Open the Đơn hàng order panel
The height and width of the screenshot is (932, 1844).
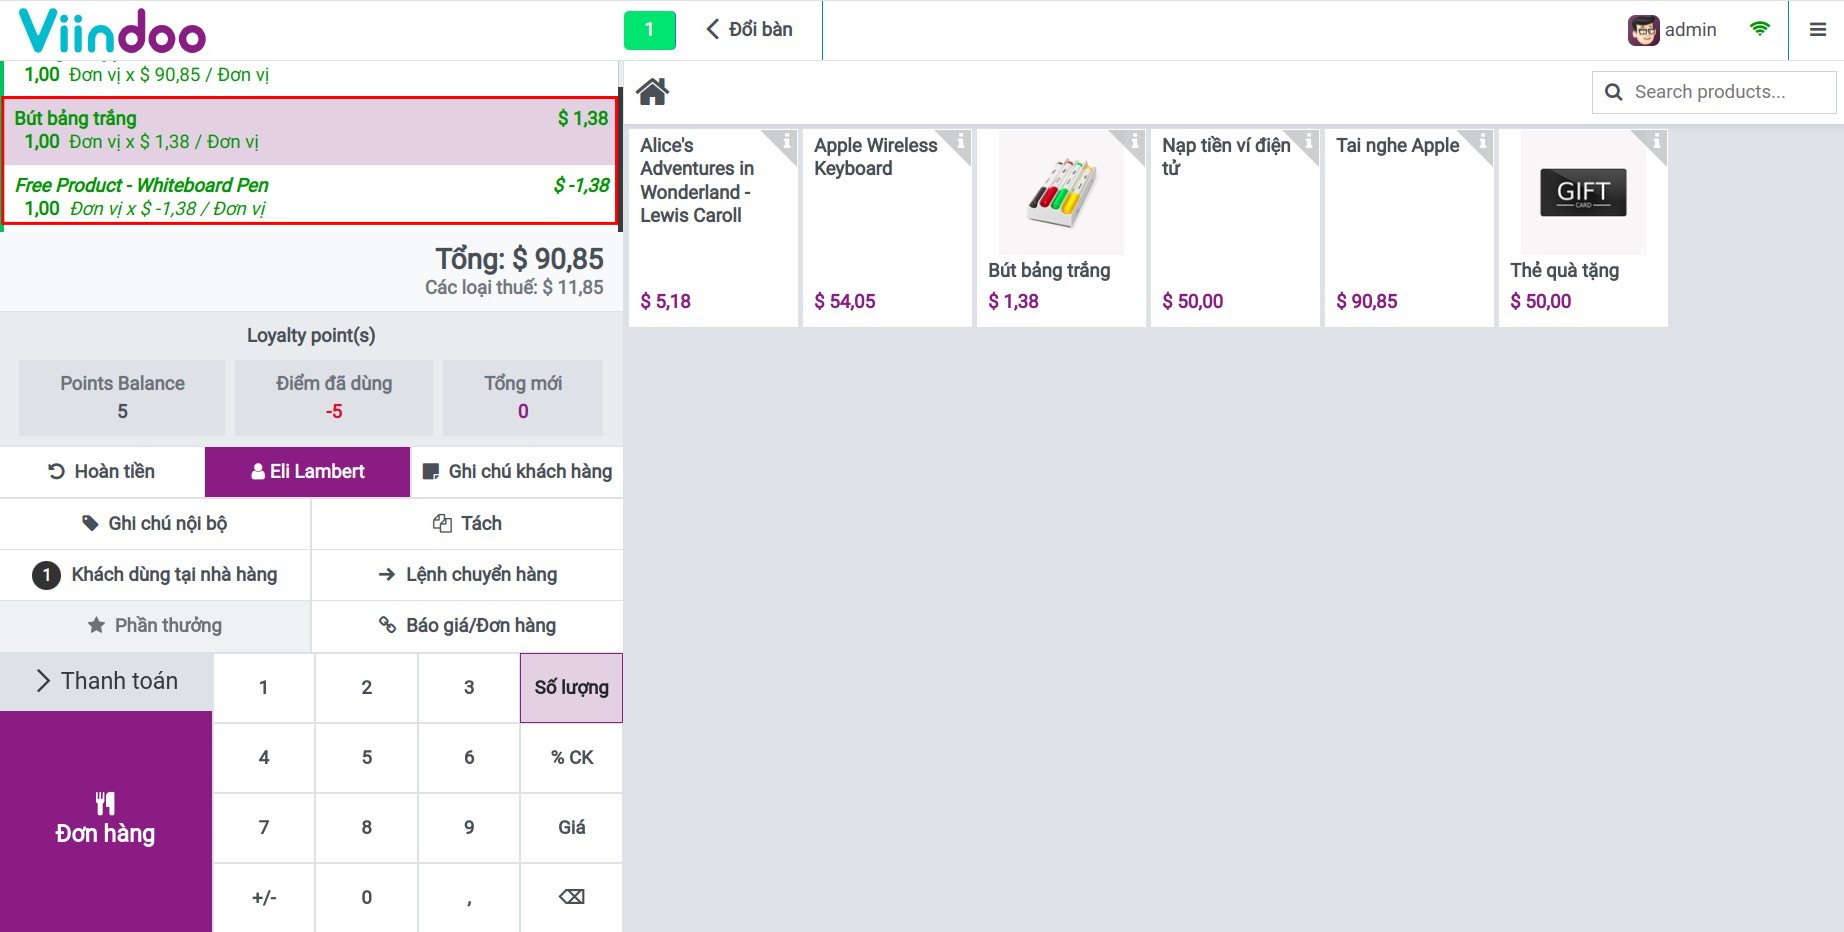point(106,821)
